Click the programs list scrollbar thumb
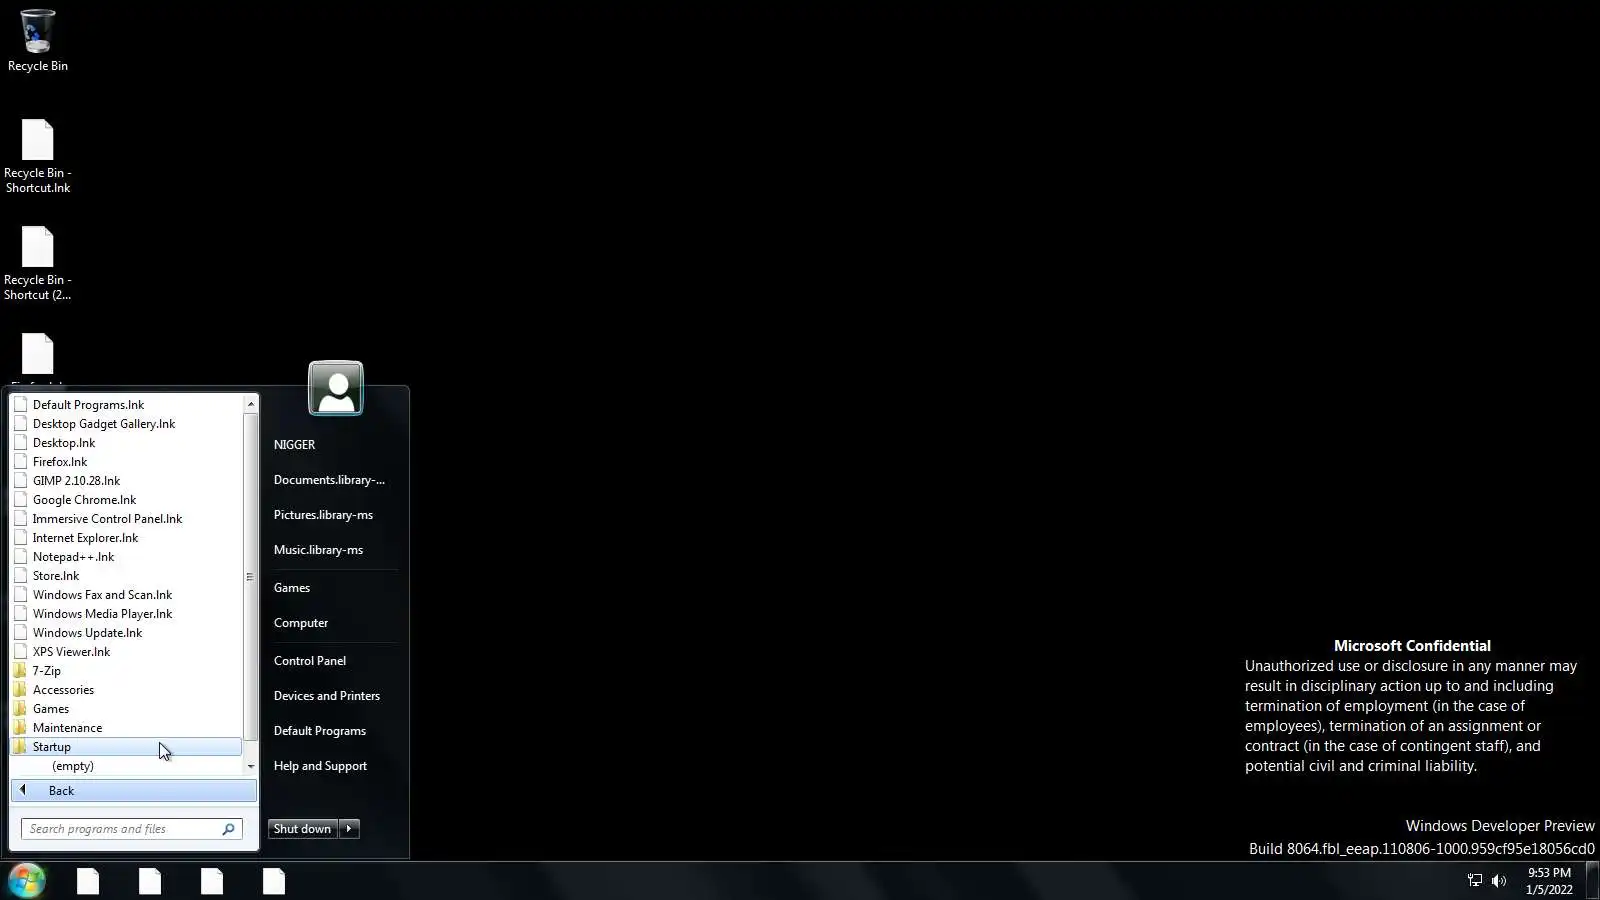 (x=250, y=576)
